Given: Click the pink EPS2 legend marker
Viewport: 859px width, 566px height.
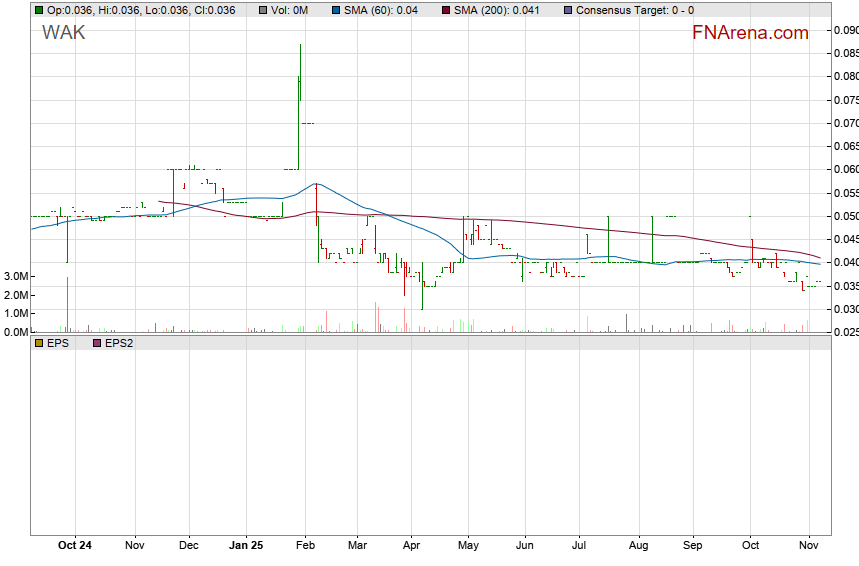Looking at the screenshot, I should pyautogui.click(x=97, y=343).
